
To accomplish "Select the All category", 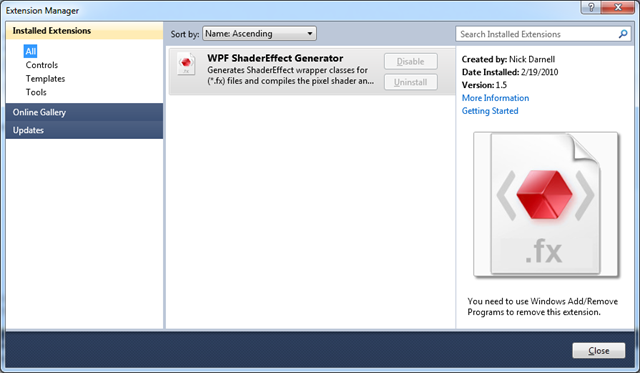I will coord(31,51).
